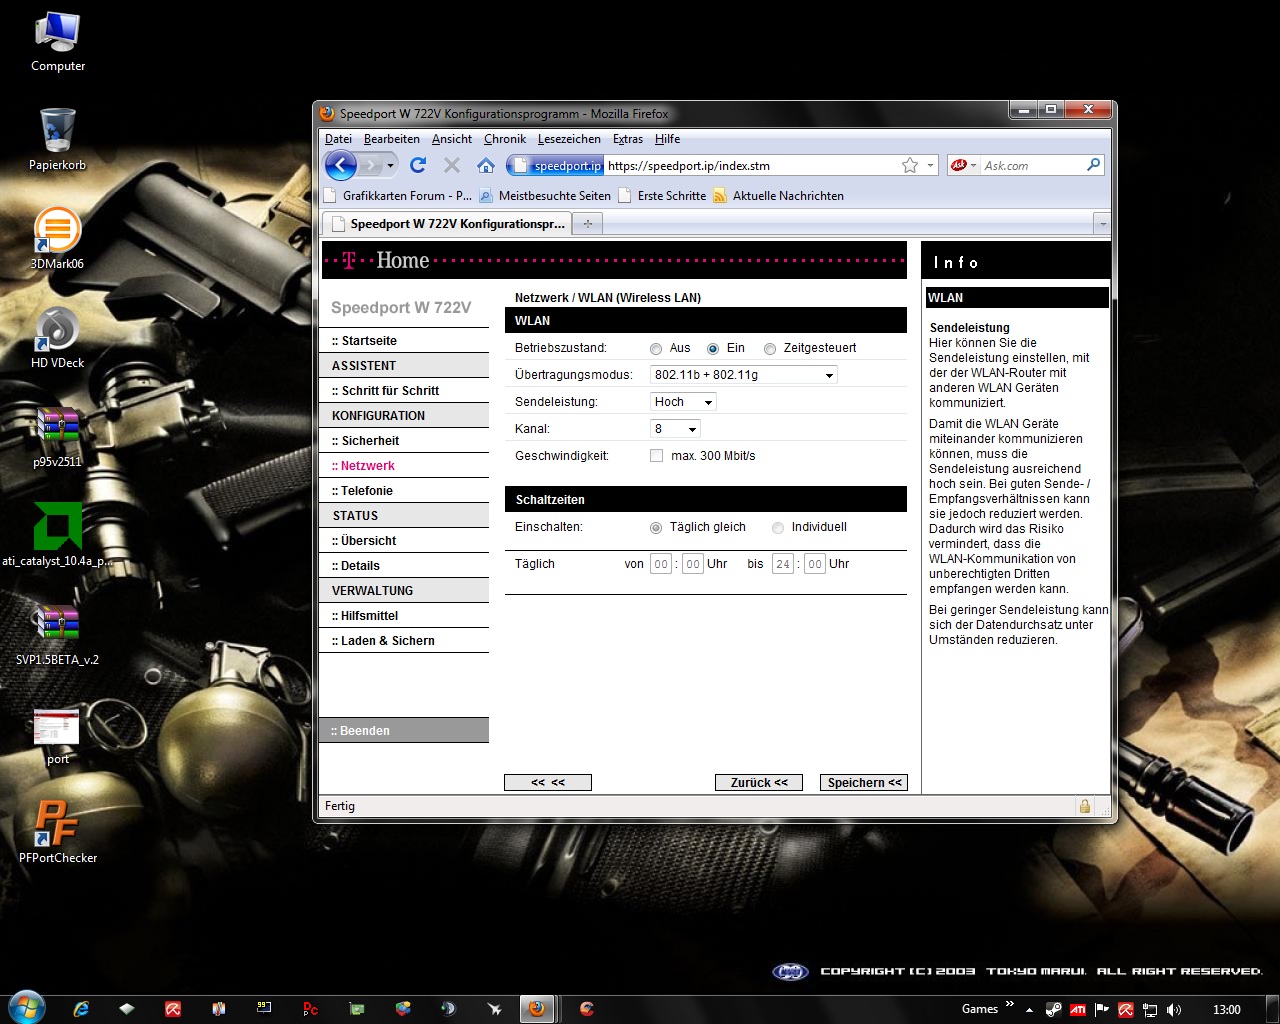Screen dimensions: 1280x1024
Task: Click the URL address field
Action: [x=751, y=166]
